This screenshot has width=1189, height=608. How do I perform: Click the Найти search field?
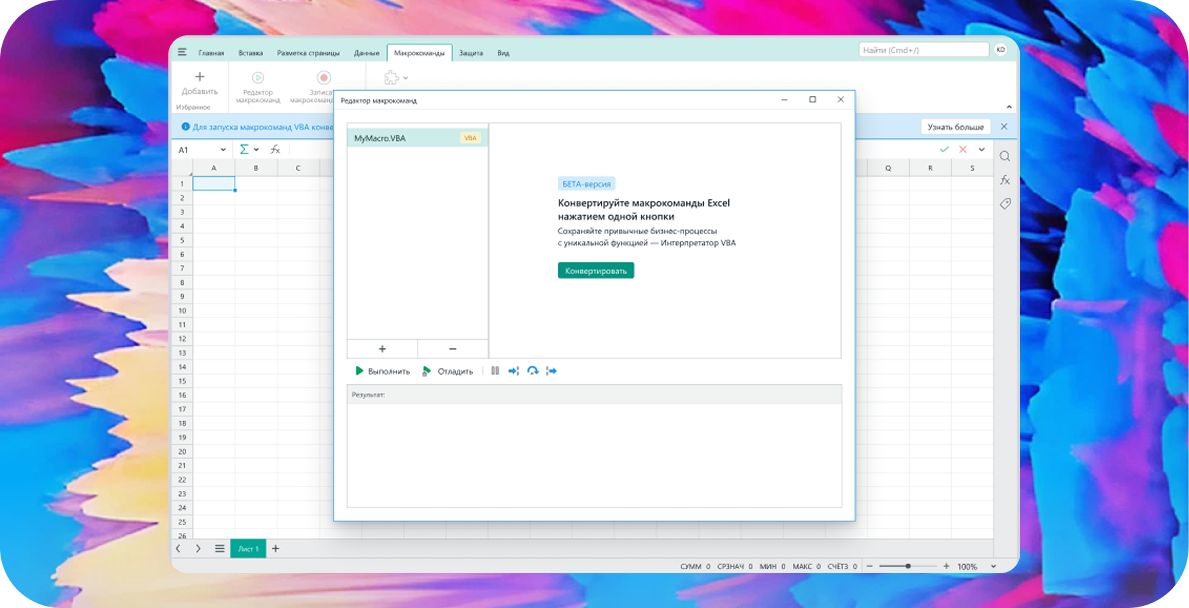922,50
